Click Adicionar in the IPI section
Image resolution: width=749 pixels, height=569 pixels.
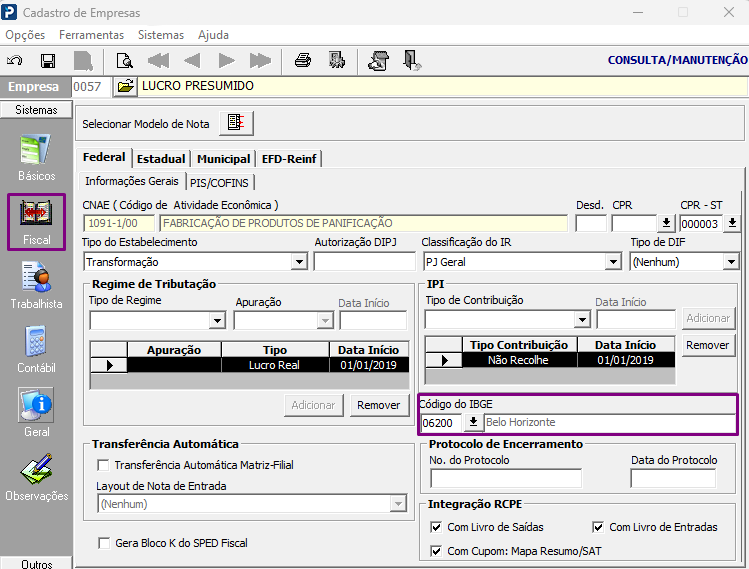[x=708, y=318]
